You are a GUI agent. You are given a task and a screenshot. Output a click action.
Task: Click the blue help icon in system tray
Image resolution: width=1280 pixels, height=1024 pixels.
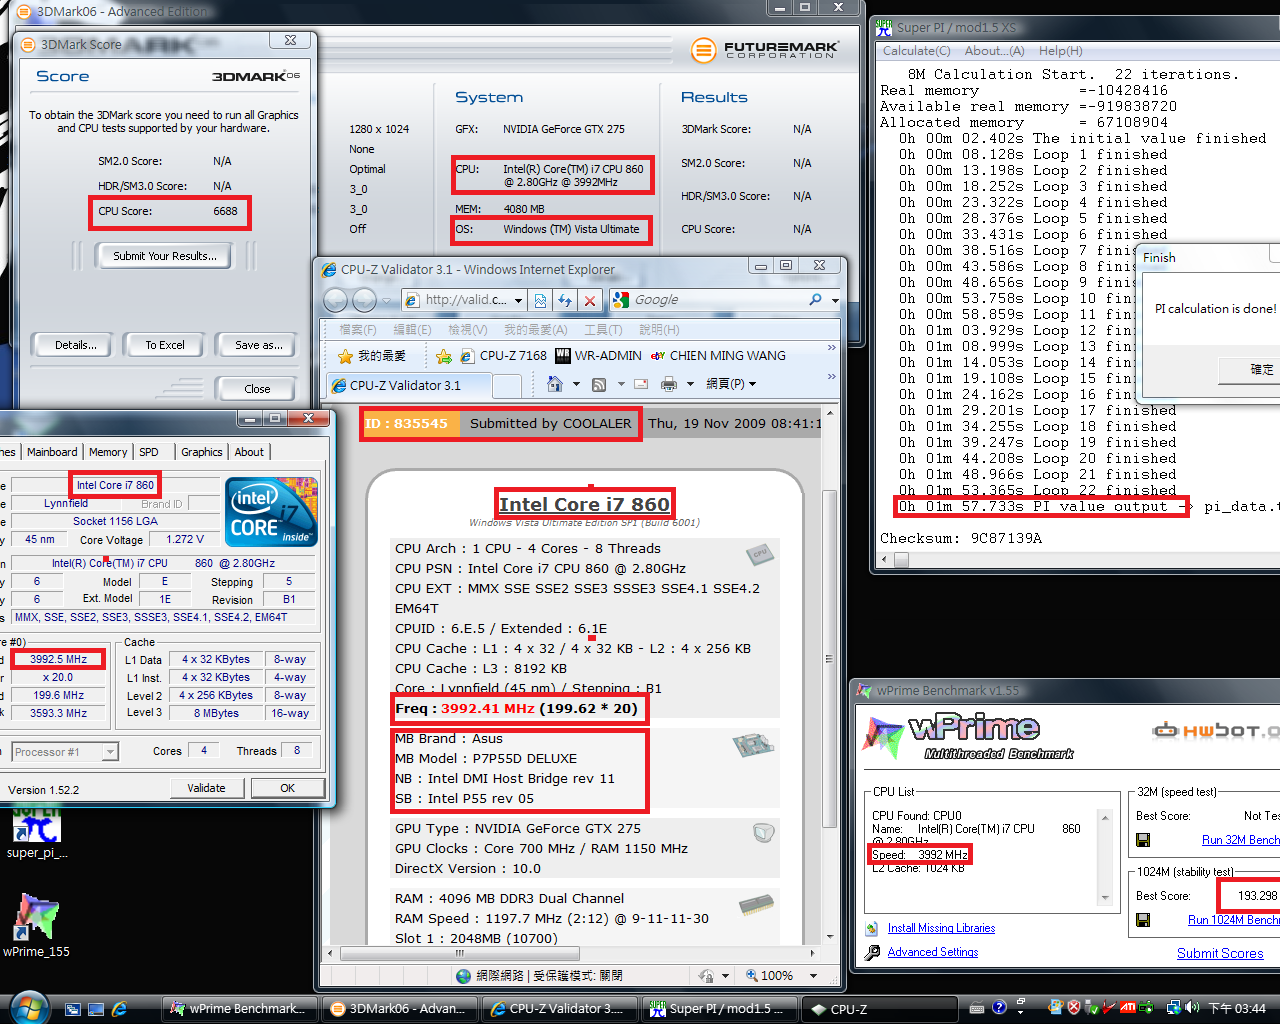pos(999,1008)
